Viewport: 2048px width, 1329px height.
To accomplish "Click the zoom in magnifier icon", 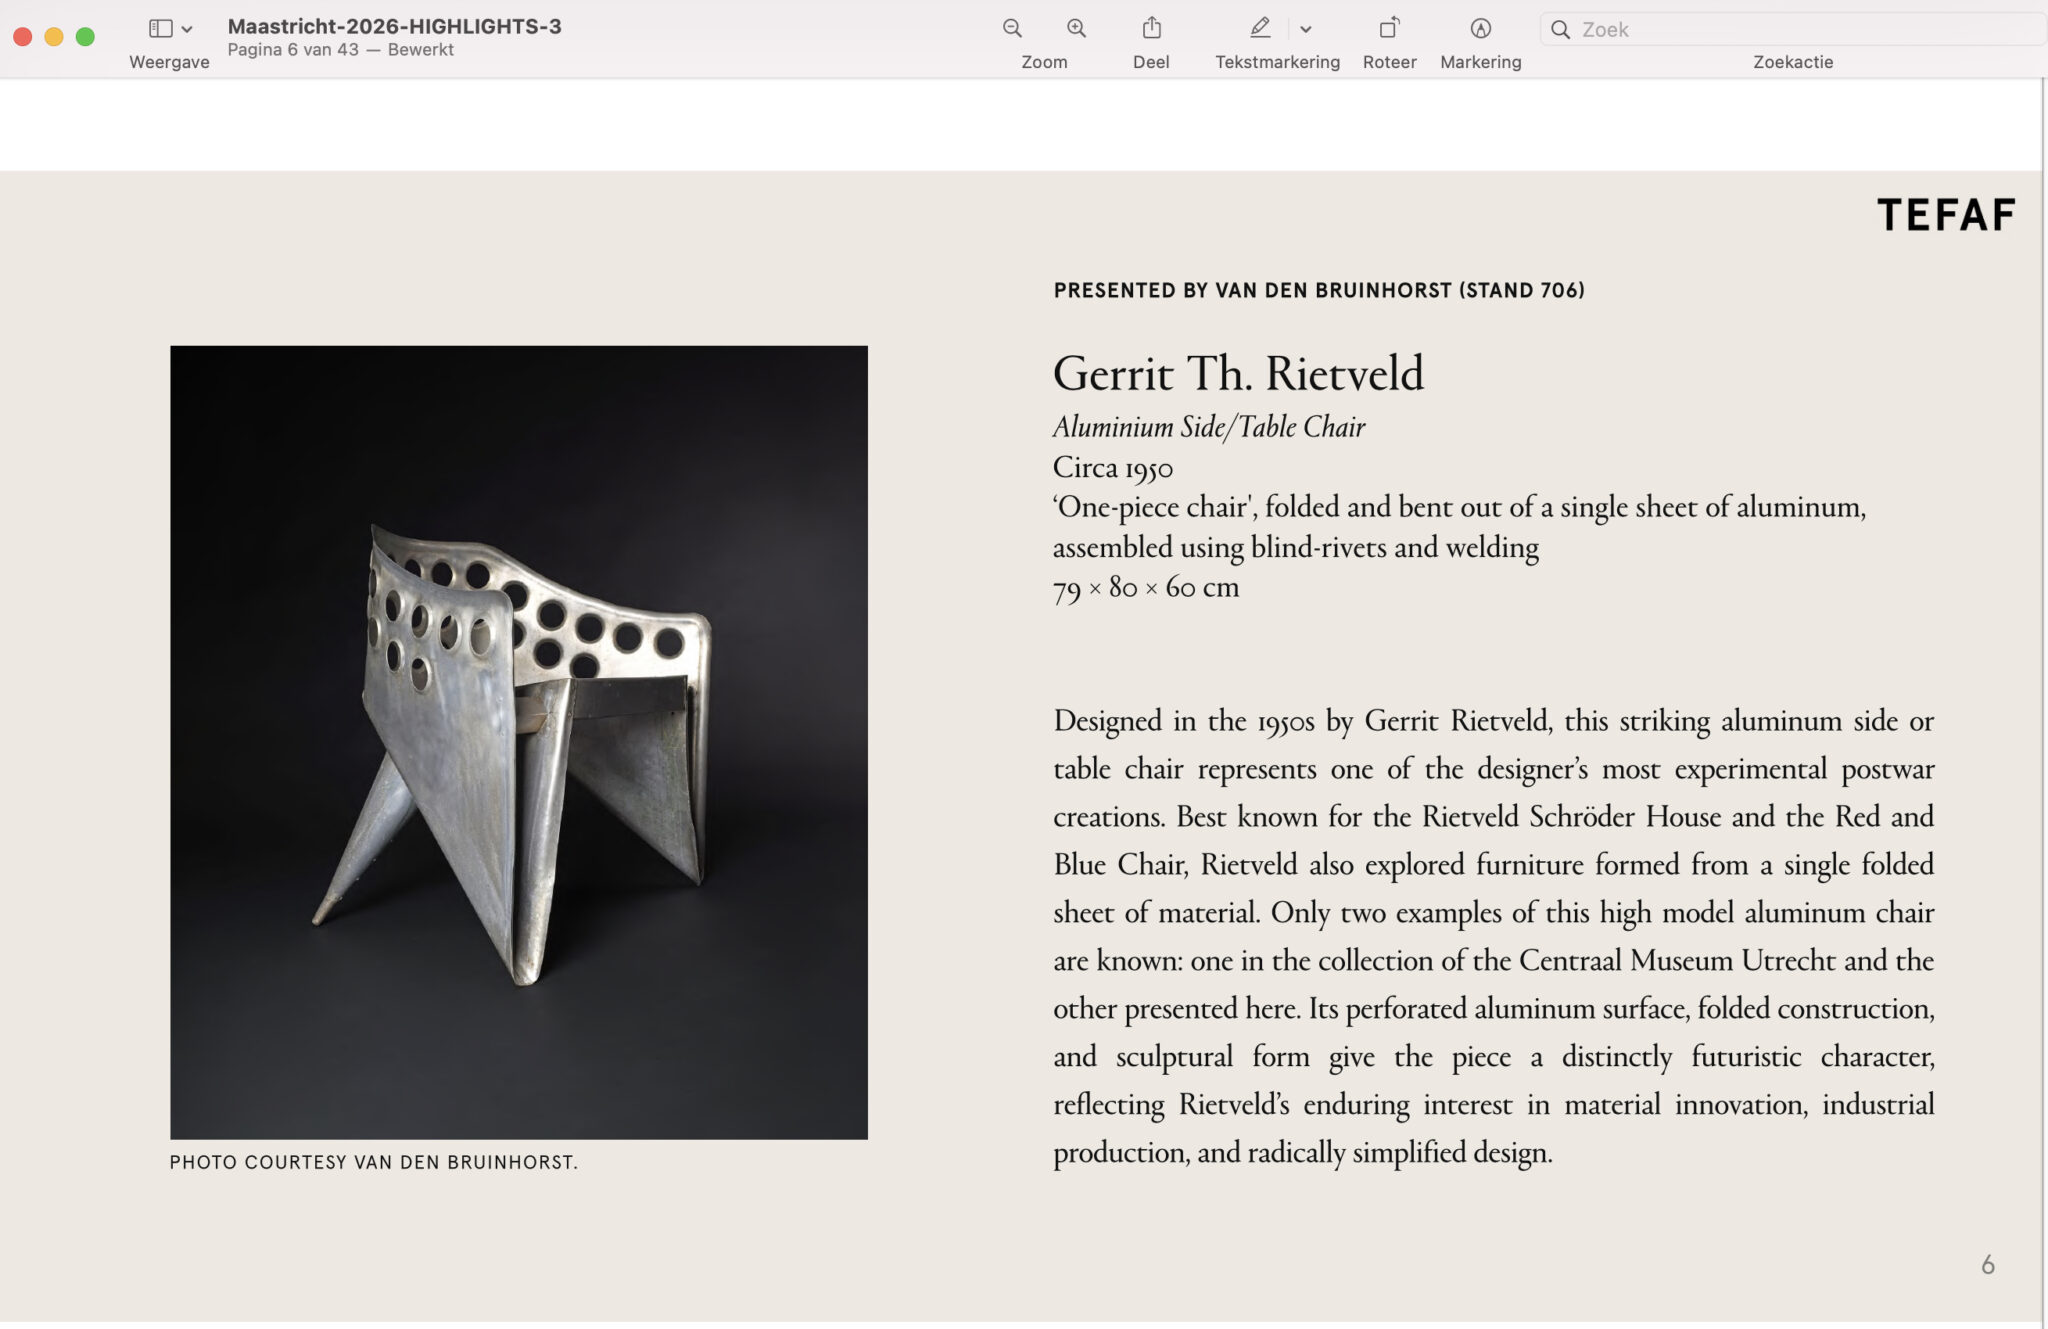I will click(1076, 29).
